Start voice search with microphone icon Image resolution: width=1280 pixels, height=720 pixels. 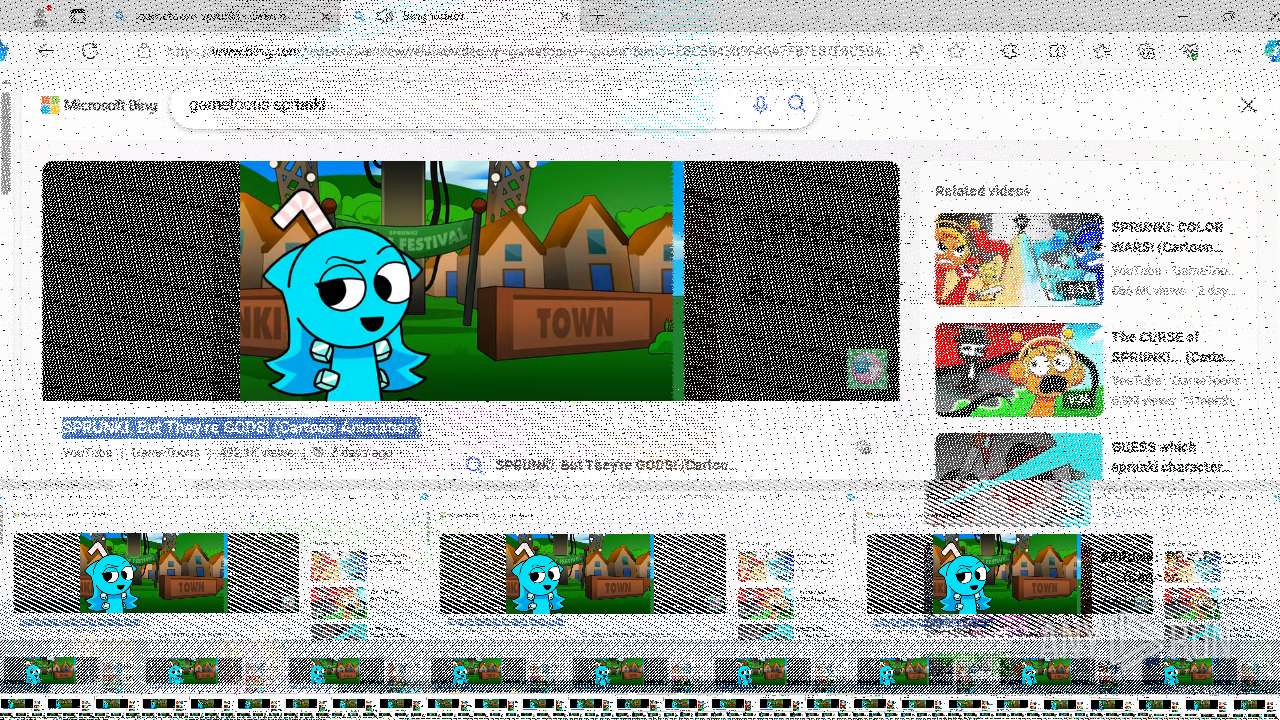point(761,105)
